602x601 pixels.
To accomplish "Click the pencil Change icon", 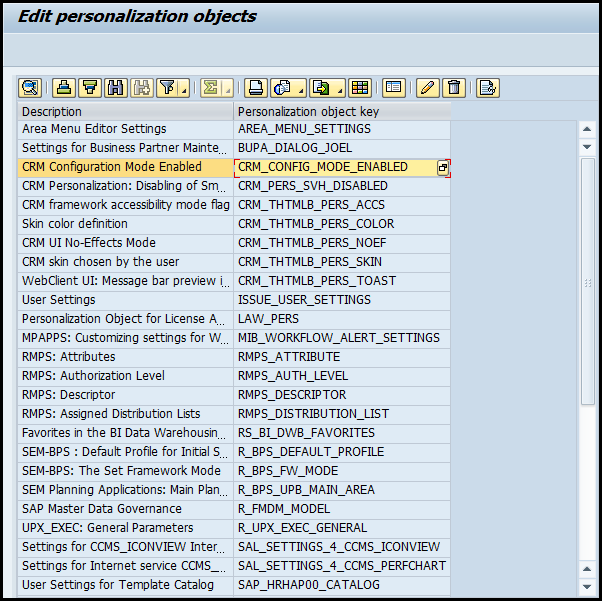I will pyautogui.click(x=427, y=88).
